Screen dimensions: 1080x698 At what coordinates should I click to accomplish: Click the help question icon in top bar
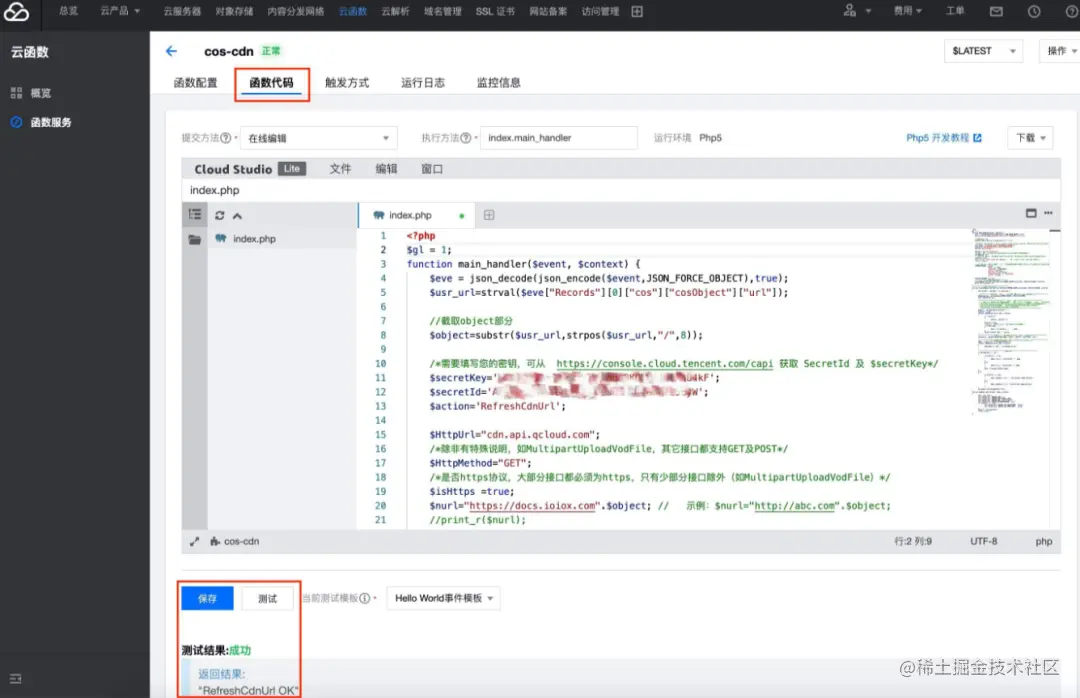[x=1072, y=11]
